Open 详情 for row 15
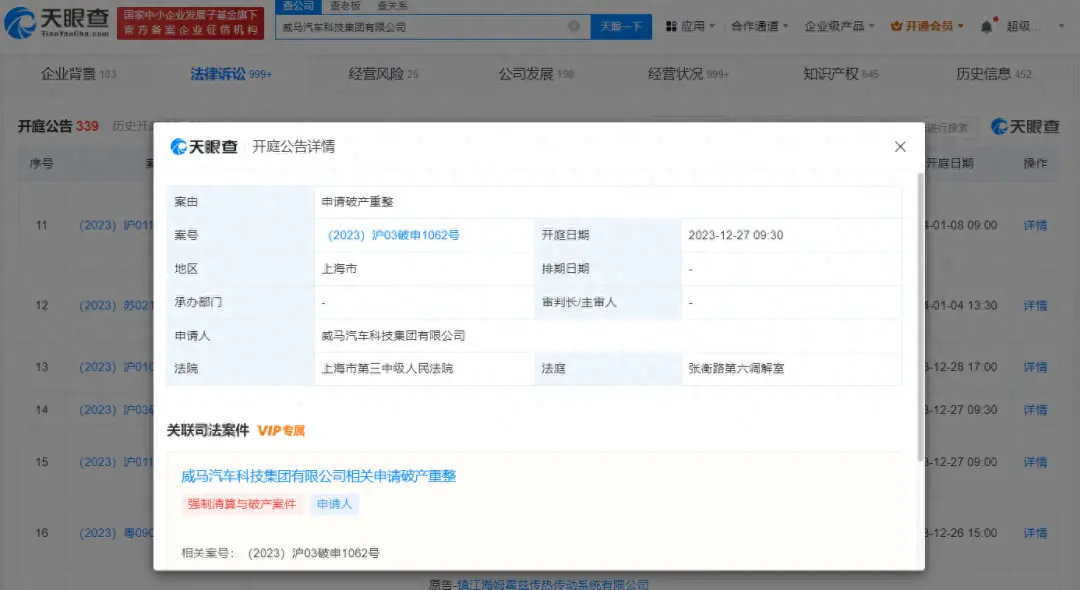1080x590 pixels. click(1035, 462)
